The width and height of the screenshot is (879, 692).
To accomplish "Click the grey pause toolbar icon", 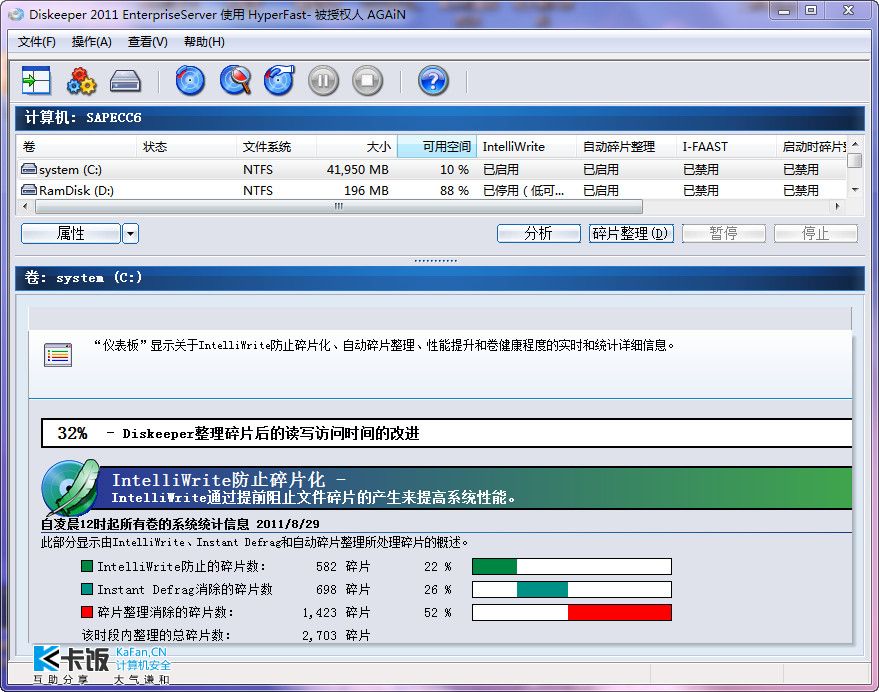I will coord(323,80).
